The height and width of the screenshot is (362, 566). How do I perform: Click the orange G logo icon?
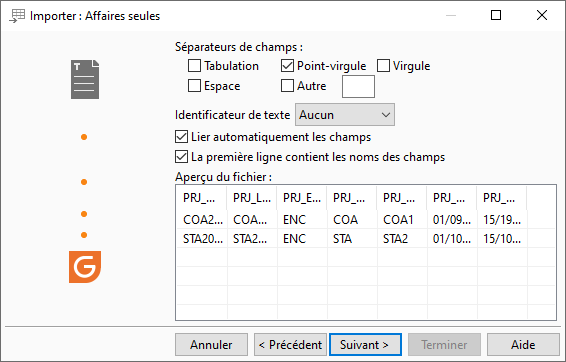85,267
